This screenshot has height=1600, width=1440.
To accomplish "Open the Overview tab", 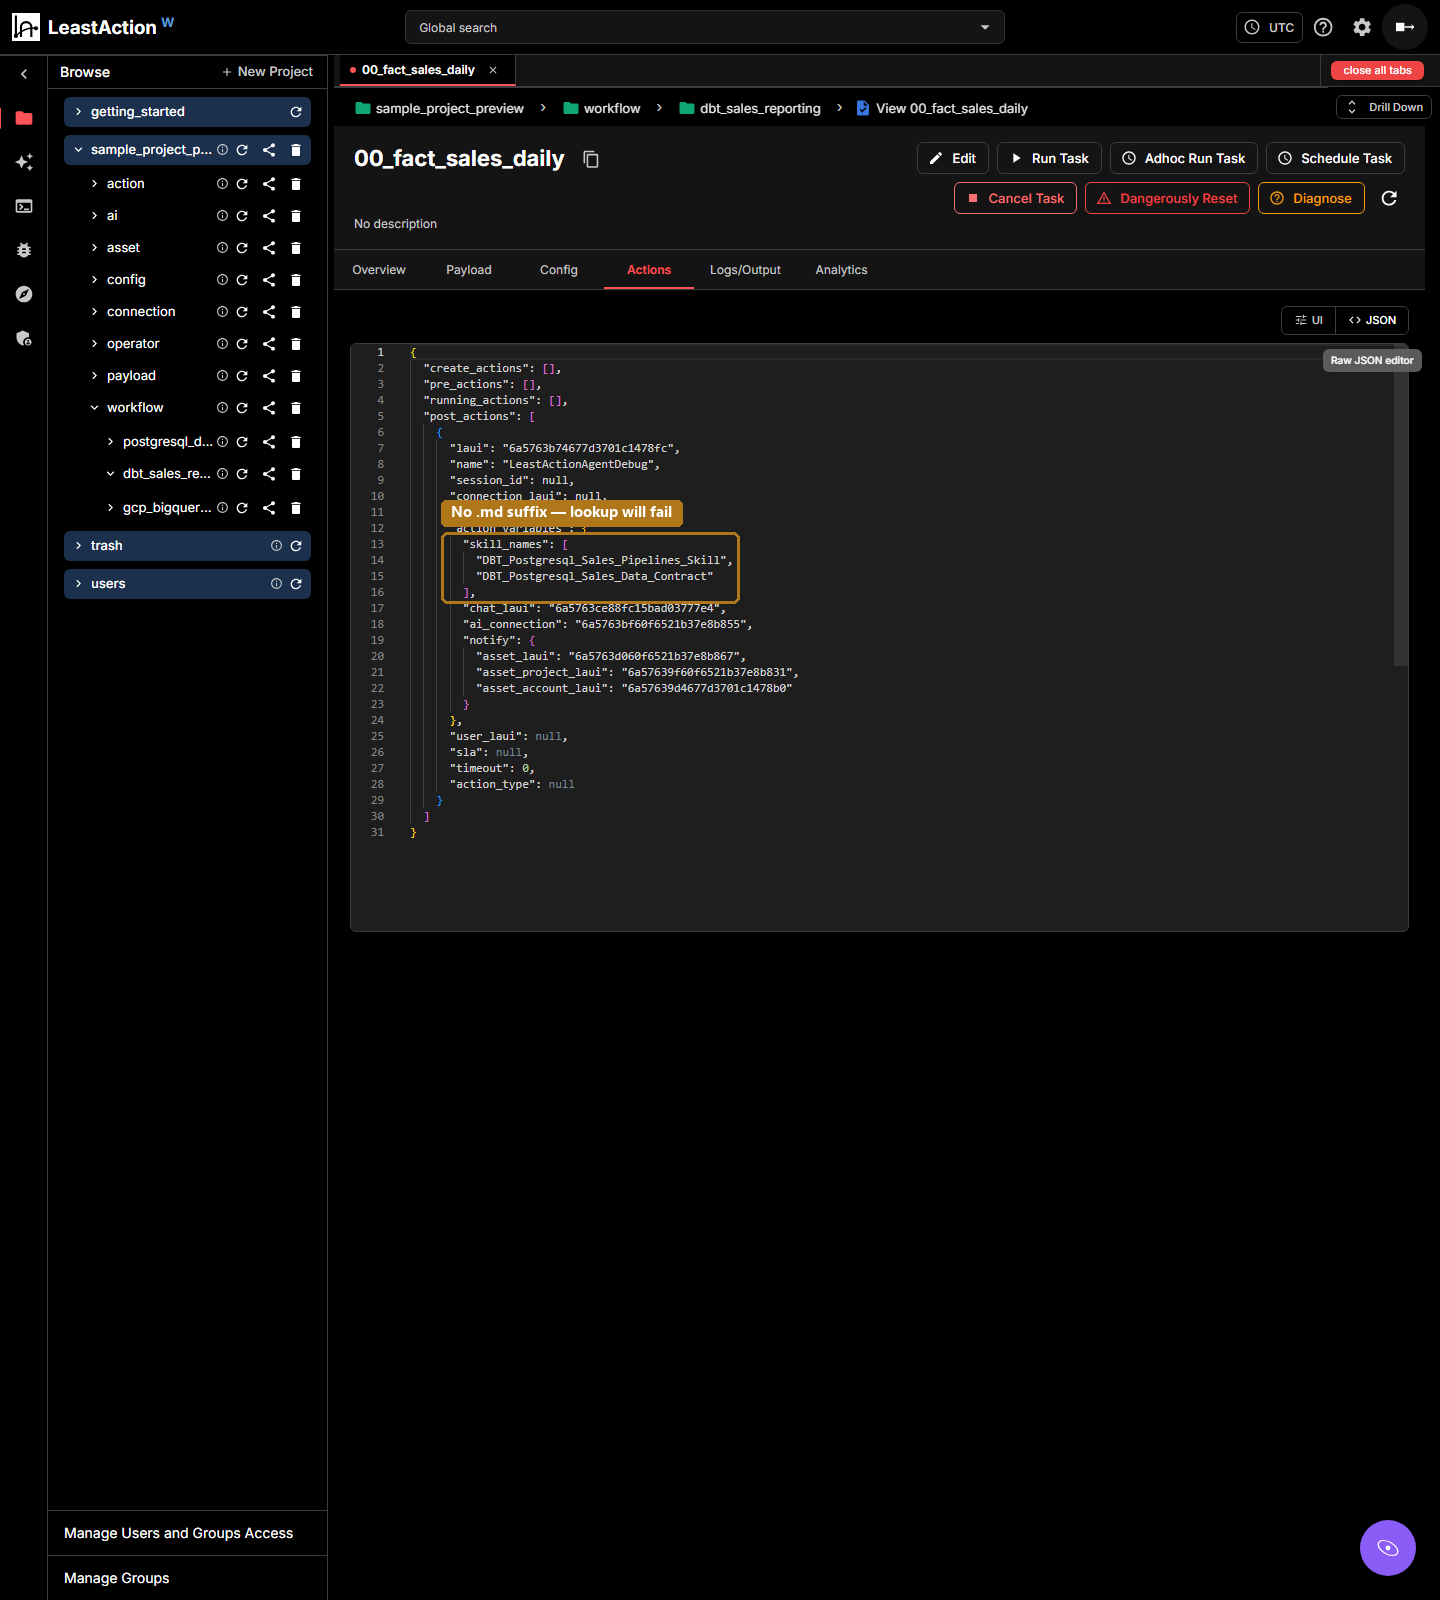I will [x=379, y=270].
